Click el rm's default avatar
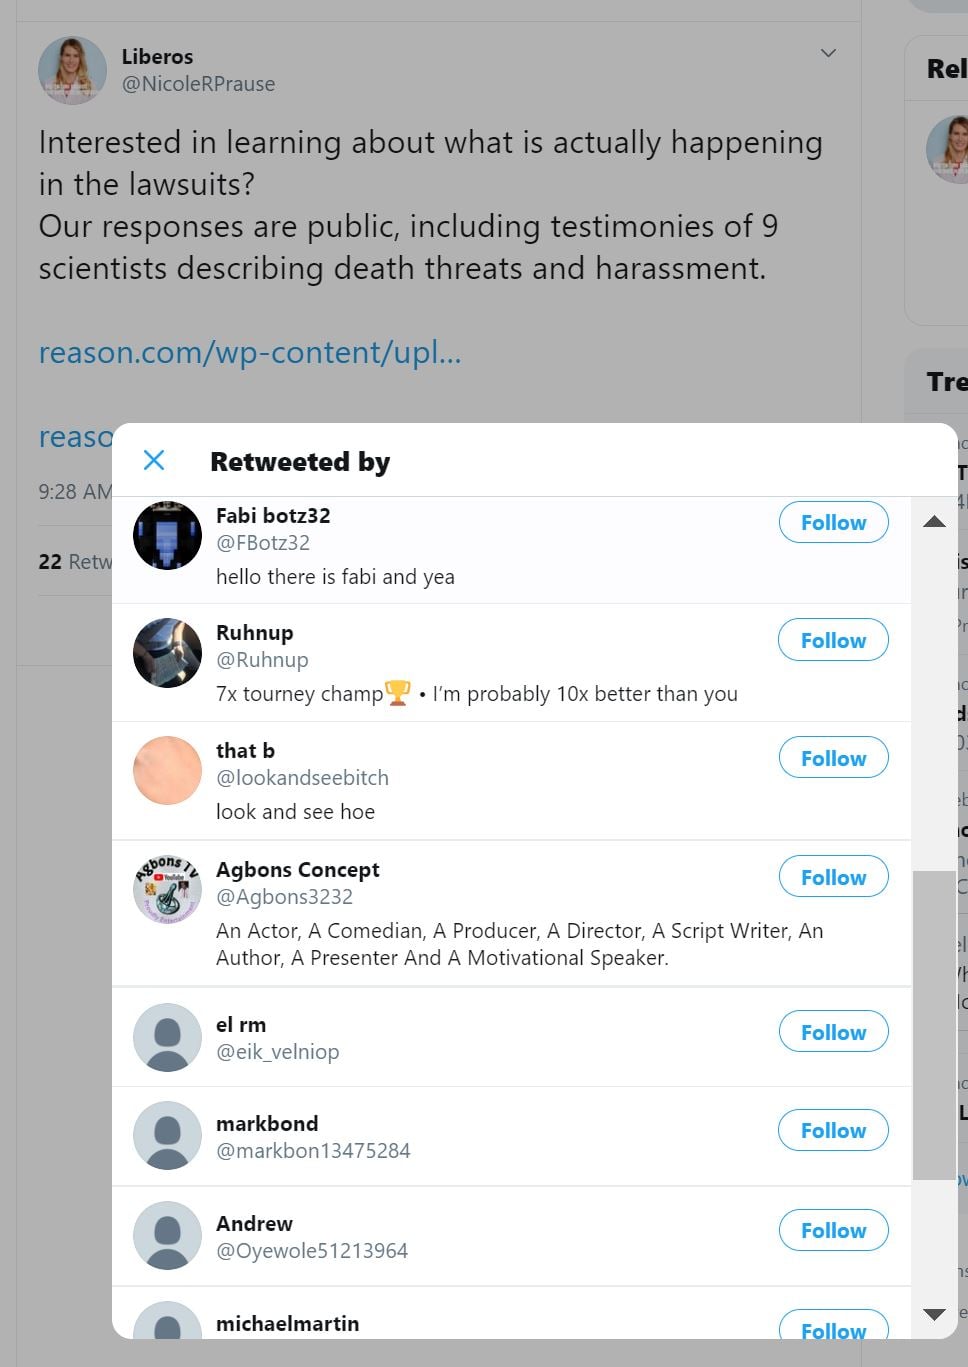Screen dimensions: 968x1367 click(167, 1037)
